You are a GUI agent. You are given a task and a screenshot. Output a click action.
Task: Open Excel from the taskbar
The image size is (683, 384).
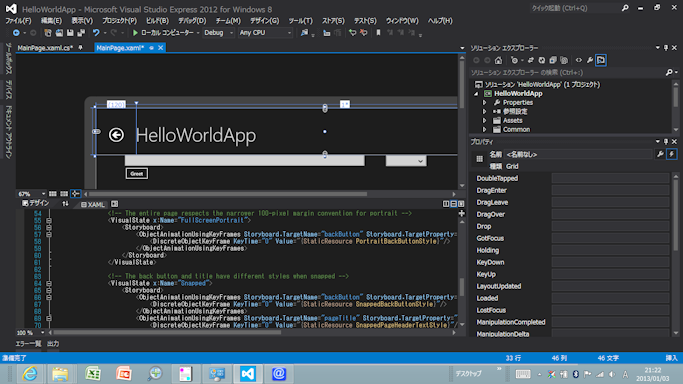click(x=92, y=374)
